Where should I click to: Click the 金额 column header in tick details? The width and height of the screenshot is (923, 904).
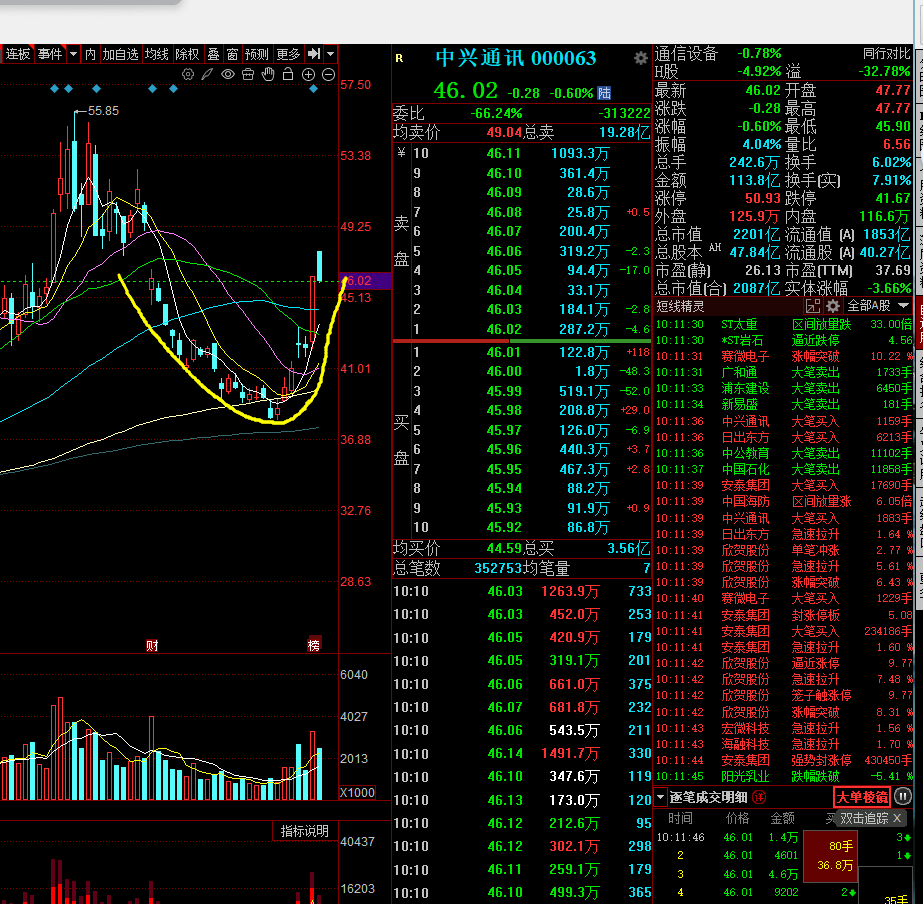coord(783,818)
